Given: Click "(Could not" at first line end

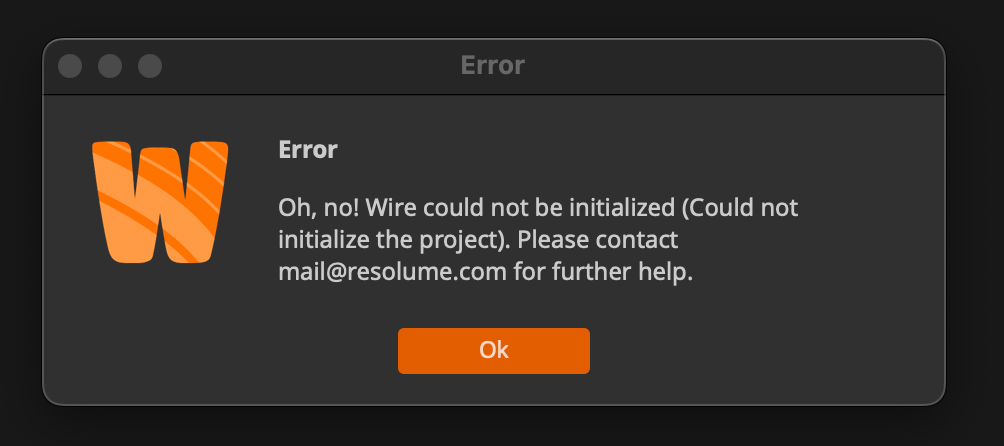Looking at the screenshot, I should coord(741,208).
